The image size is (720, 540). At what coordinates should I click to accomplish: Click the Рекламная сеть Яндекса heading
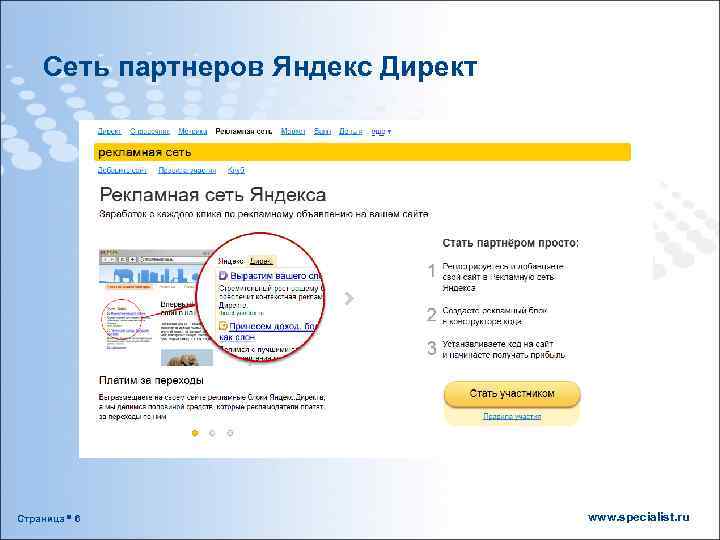click(x=213, y=195)
